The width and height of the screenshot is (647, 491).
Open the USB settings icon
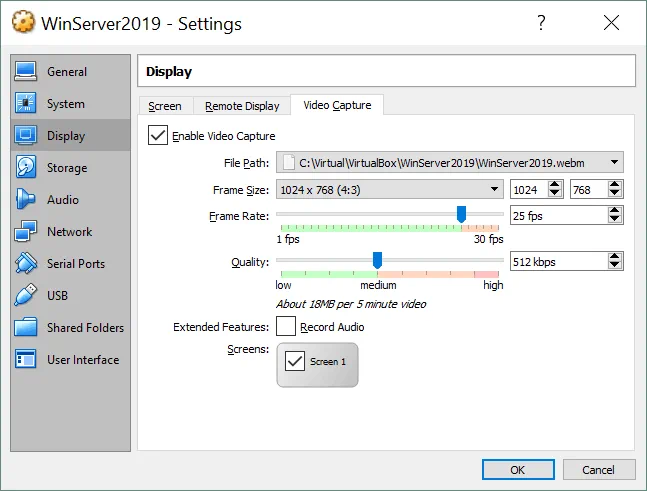coord(26,296)
